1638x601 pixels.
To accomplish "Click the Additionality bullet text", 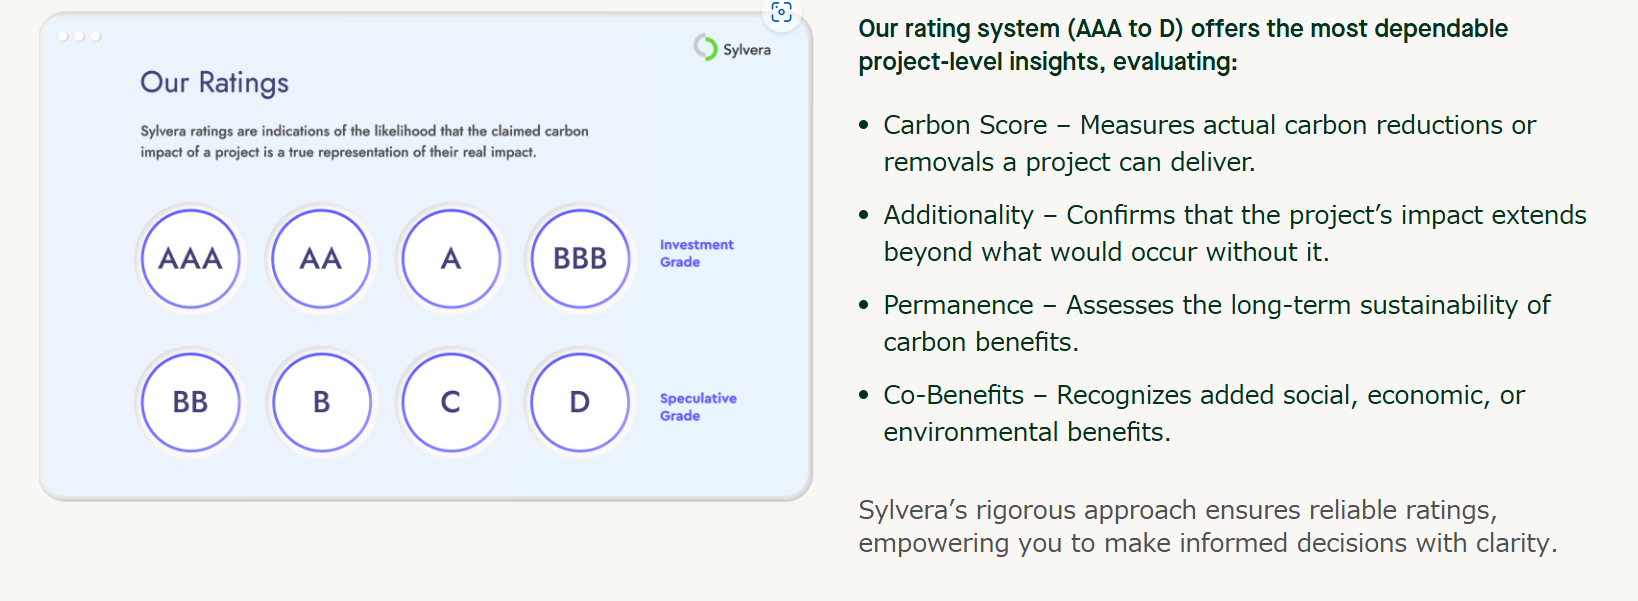I will 1234,233.
